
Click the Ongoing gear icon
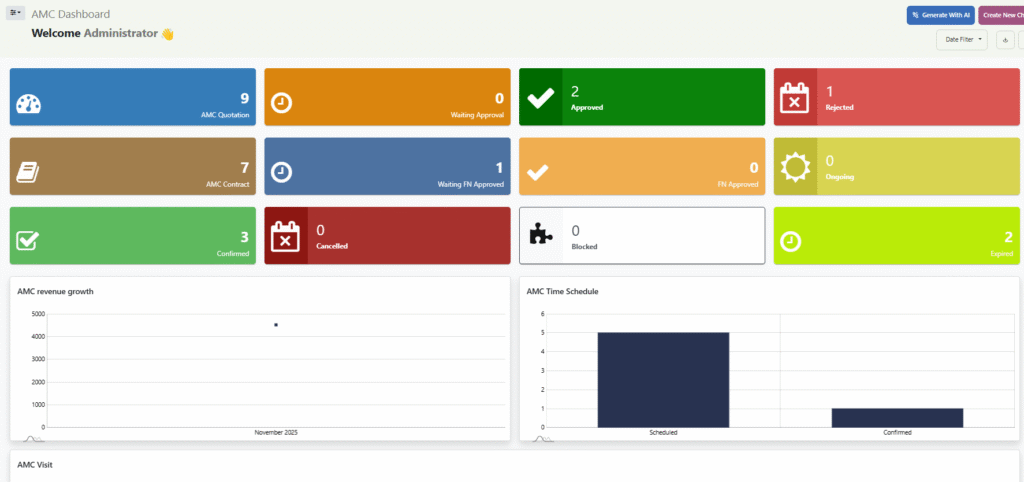[x=795, y=167]
